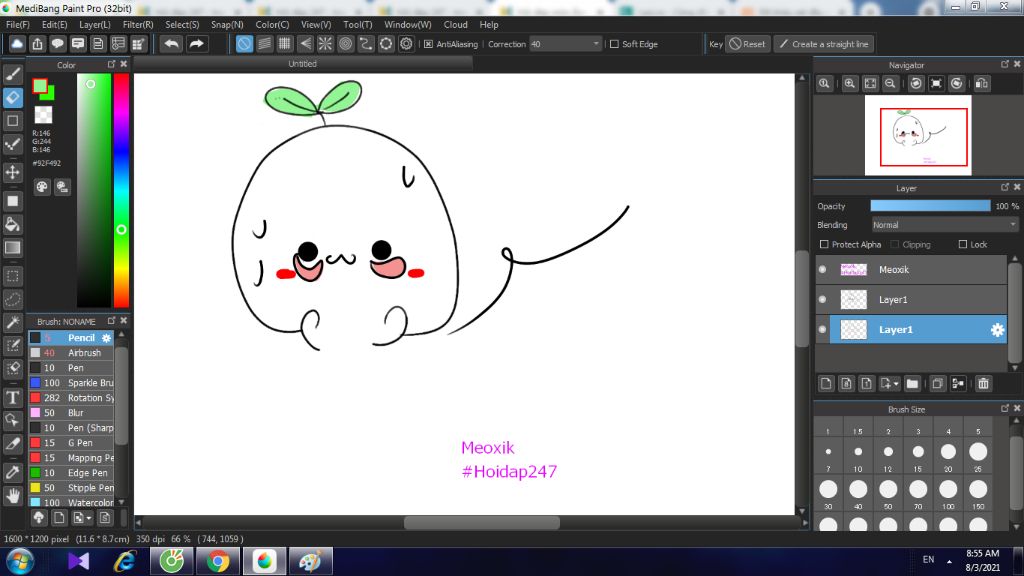
Task: Click zoom in icon in Navigator
Action: (849, 84)
